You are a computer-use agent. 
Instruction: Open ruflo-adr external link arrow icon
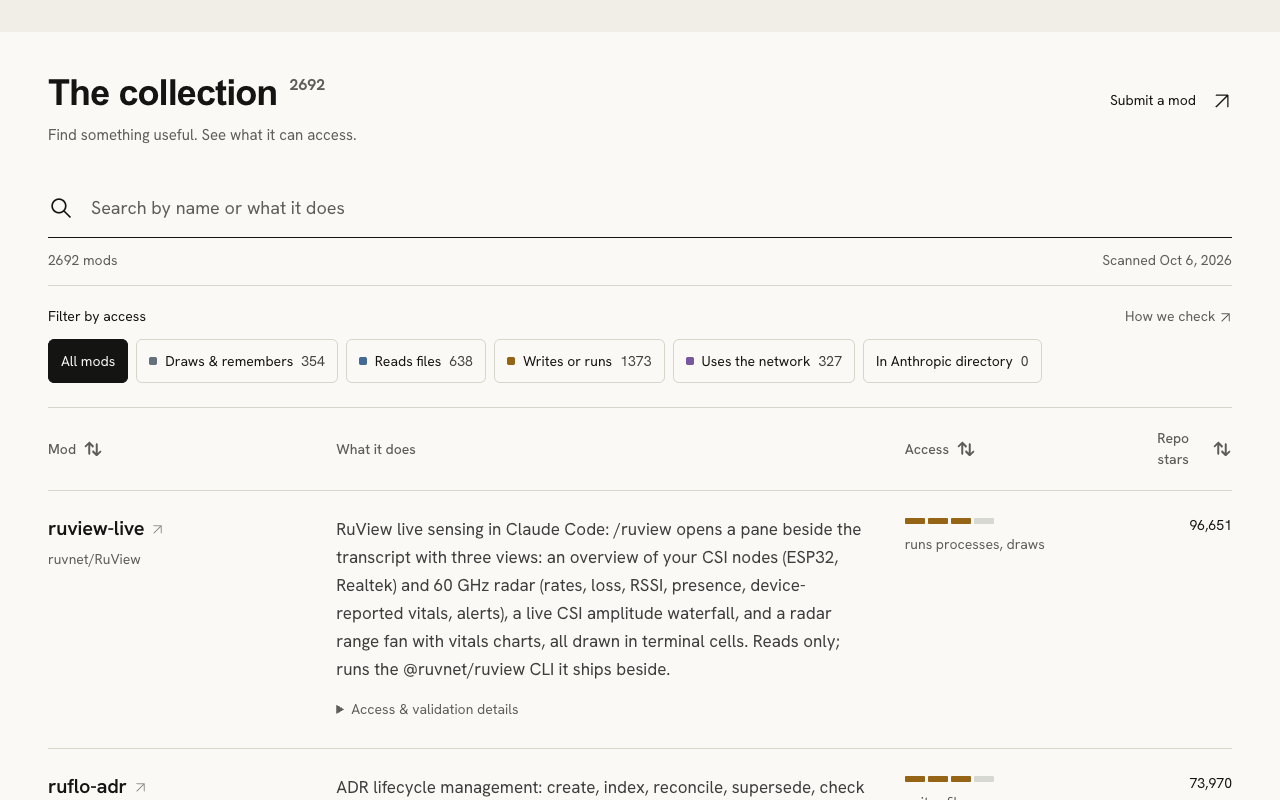140,788
